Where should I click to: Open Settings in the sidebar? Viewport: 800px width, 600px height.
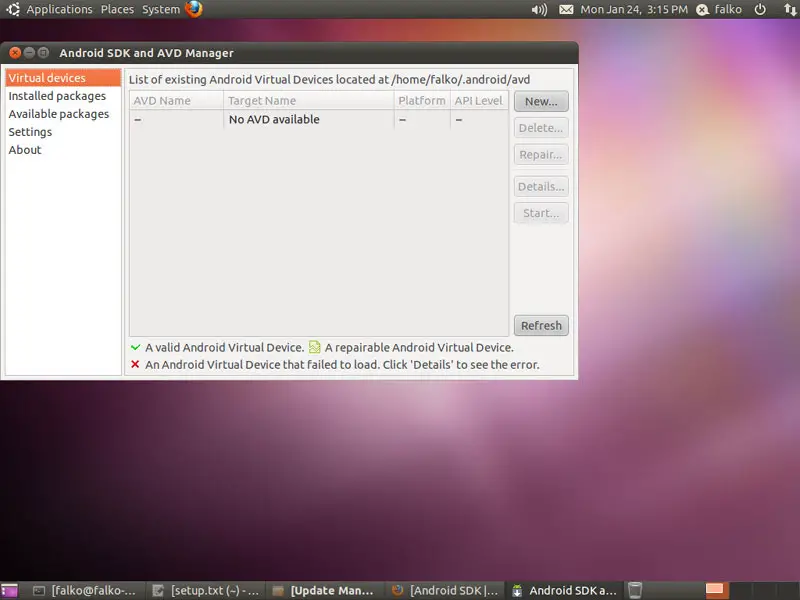pos(63,132)
